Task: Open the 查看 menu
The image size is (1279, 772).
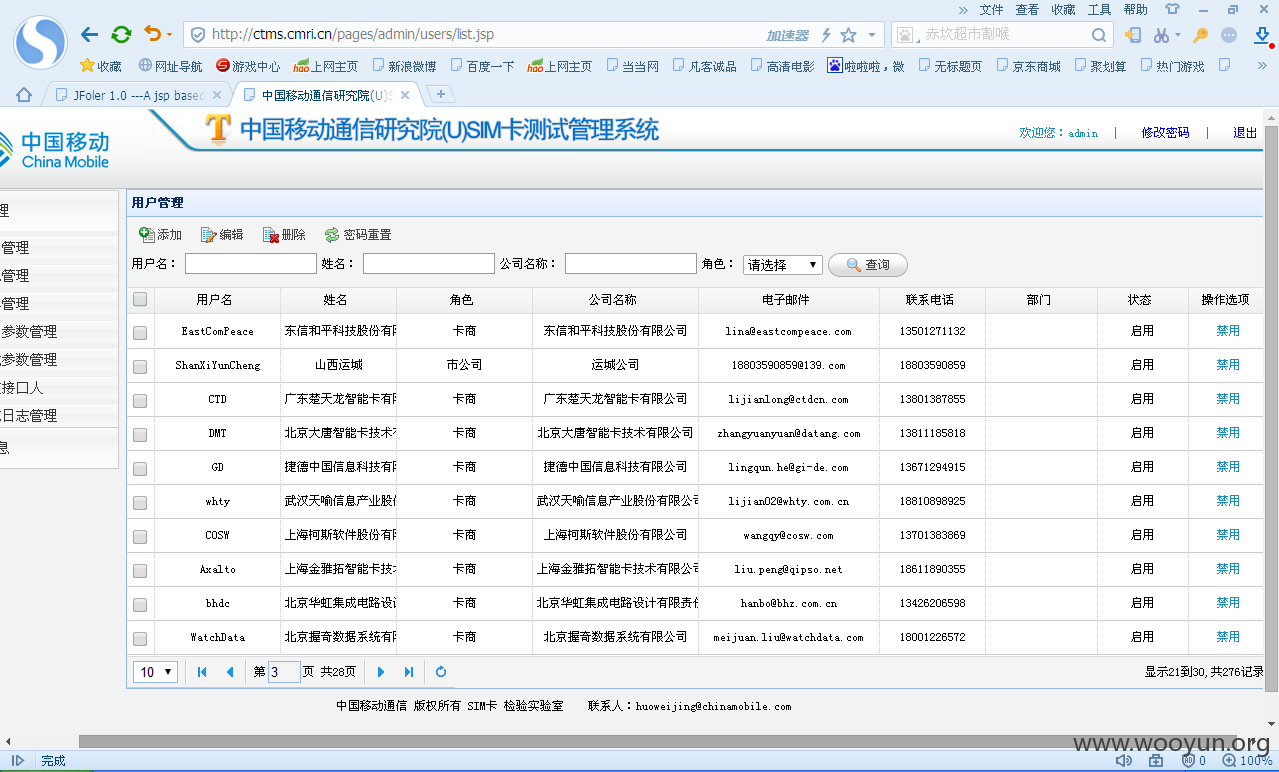Action: click(1027, 9)
